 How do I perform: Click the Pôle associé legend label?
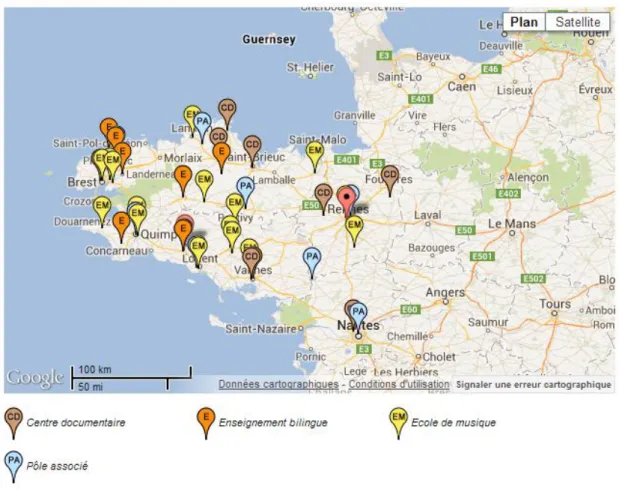click(x=57, y=466)
